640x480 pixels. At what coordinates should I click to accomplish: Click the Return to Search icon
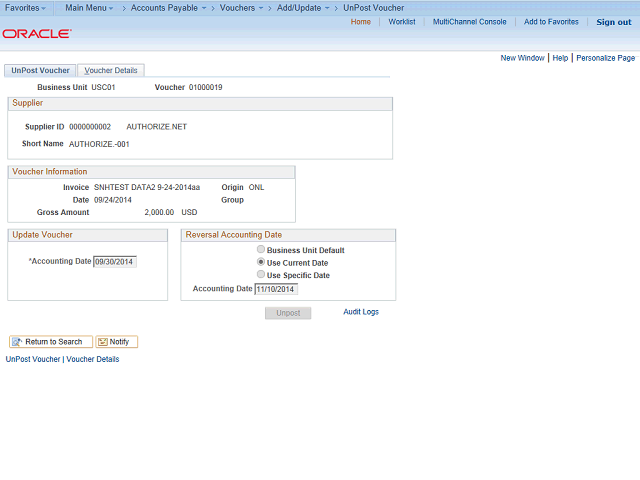[x=17, y=342]
